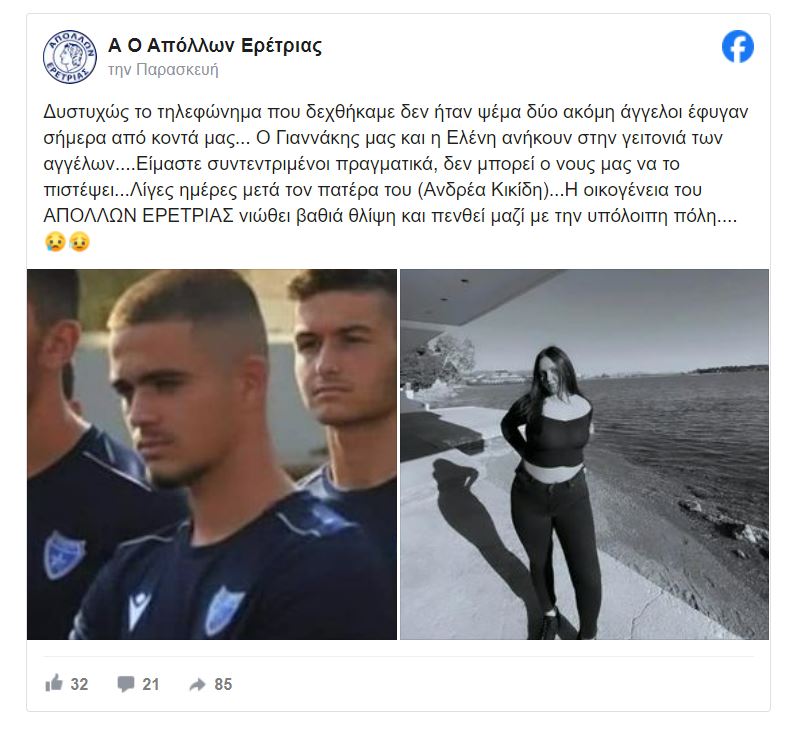The height and width of the screenshot is (736, 796).
Task: View the 85 shares count
Action: click(223, 684)
